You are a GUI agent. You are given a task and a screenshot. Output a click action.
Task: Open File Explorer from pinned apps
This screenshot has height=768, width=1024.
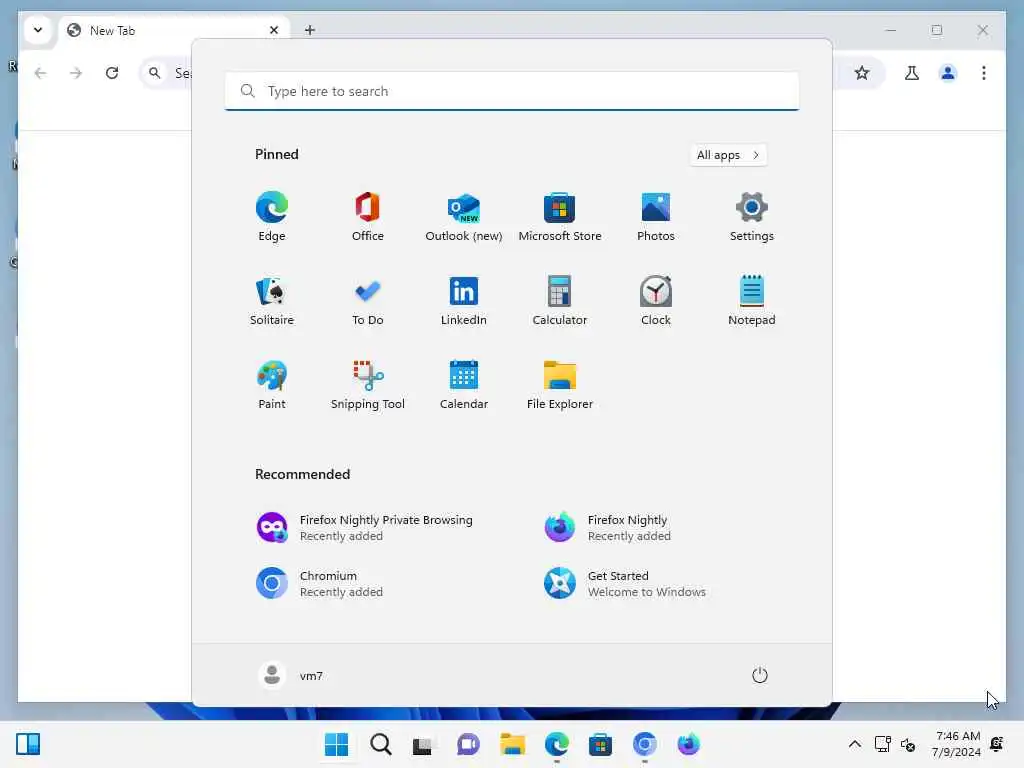click(560, 385)
